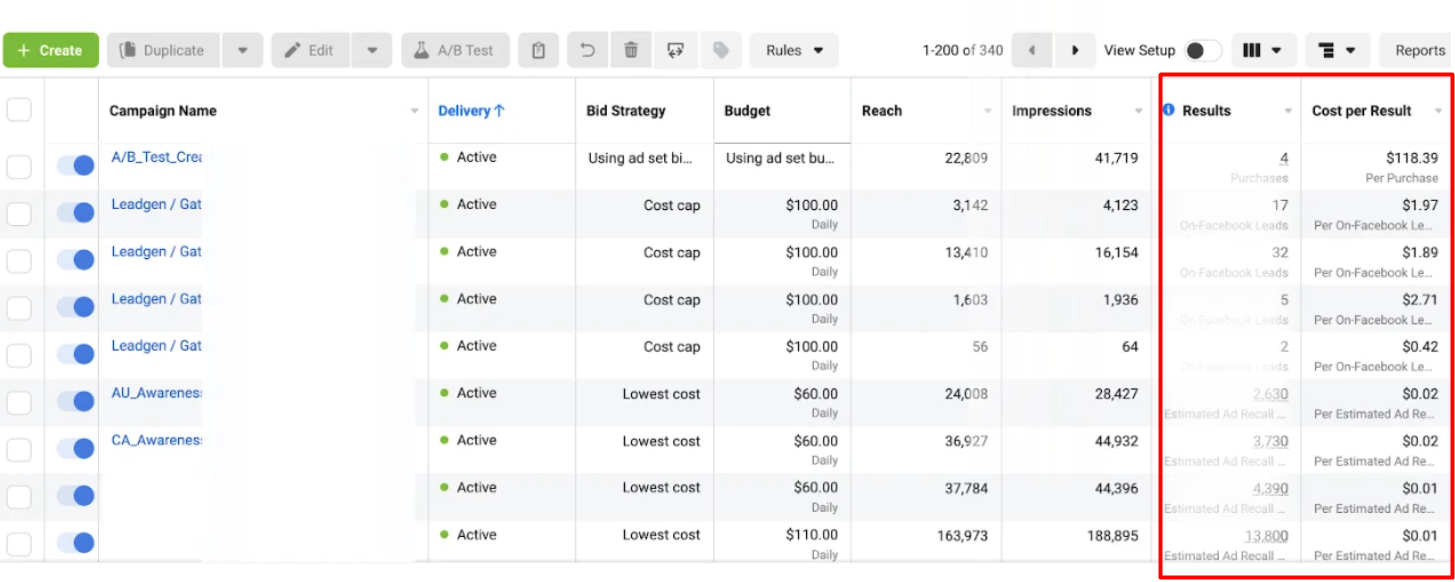
Task: Go to next page of campaigns
Action: point(1075,50)
